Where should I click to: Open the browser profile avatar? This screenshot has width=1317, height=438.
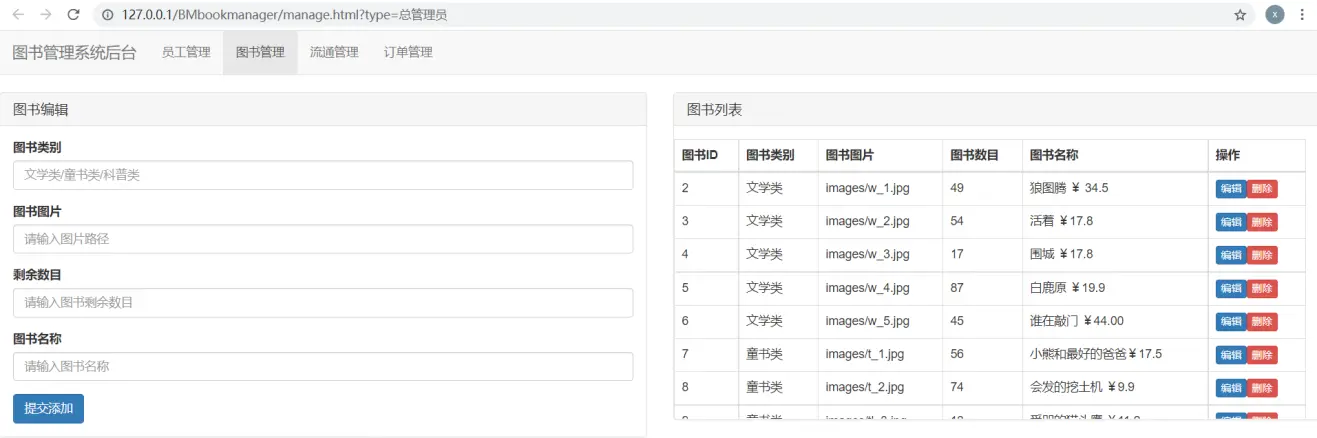click(1274, 15)
